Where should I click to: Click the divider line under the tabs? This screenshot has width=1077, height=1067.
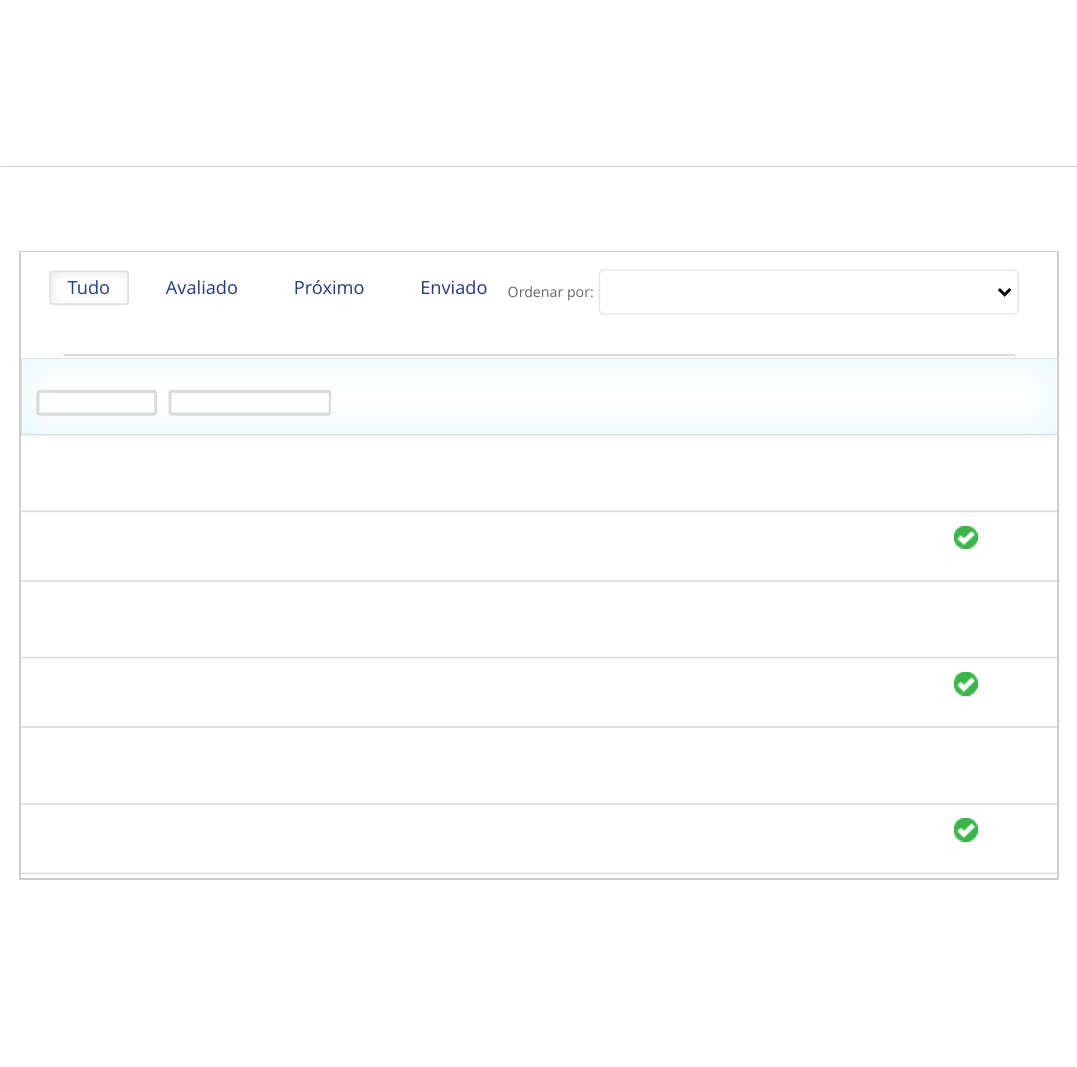click(x=538, y=354)
